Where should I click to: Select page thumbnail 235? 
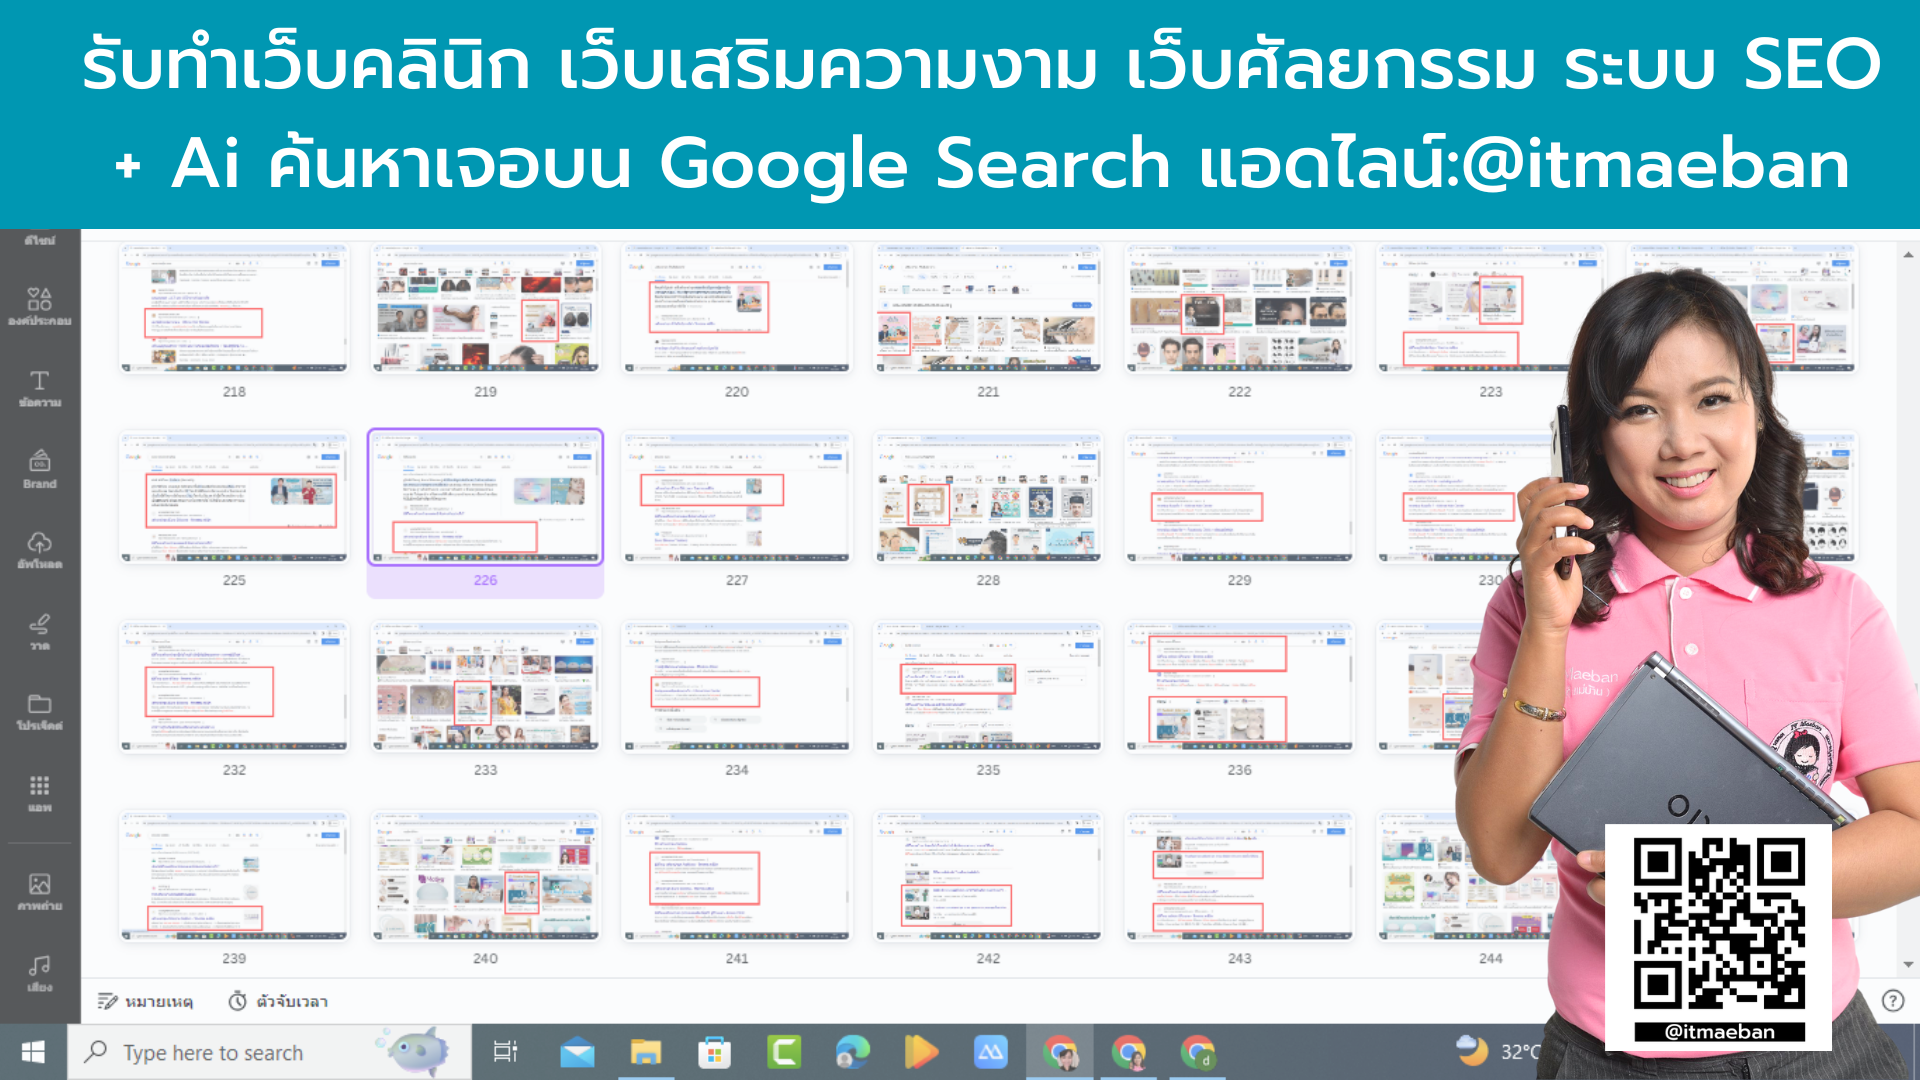988,686
